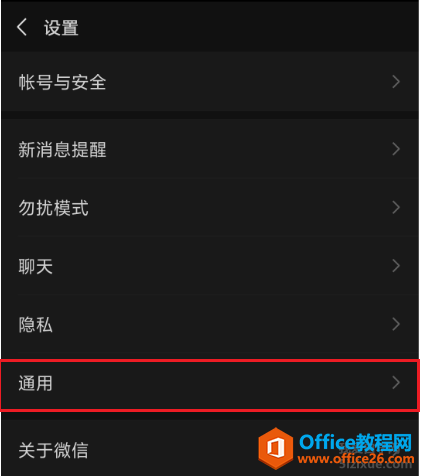The image size is (421, 476).
Task: Click the orange Office logo icon
Action: [x=276, y=448]
